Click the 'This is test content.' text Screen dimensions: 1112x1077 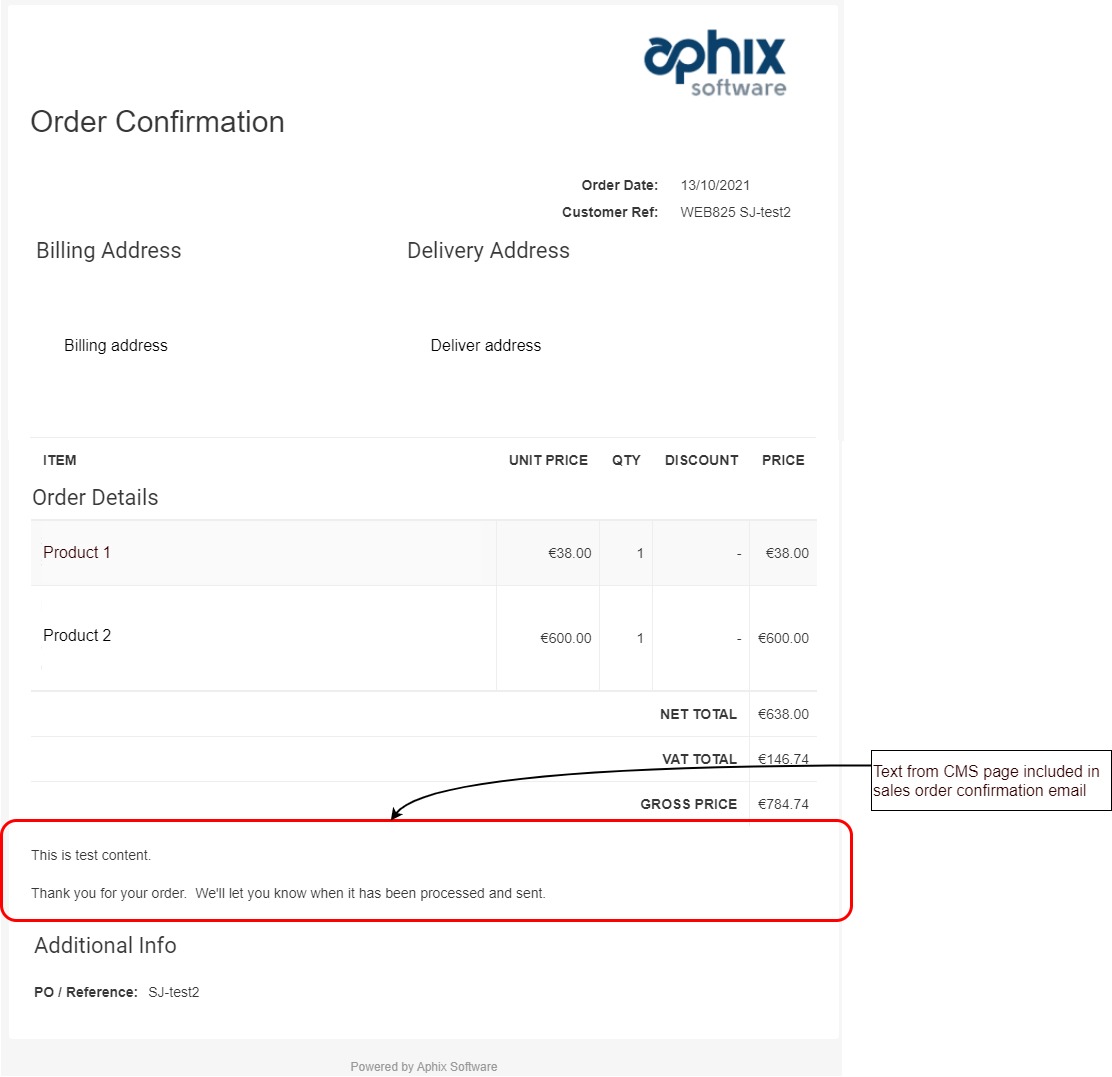click(x=91, y=855)
